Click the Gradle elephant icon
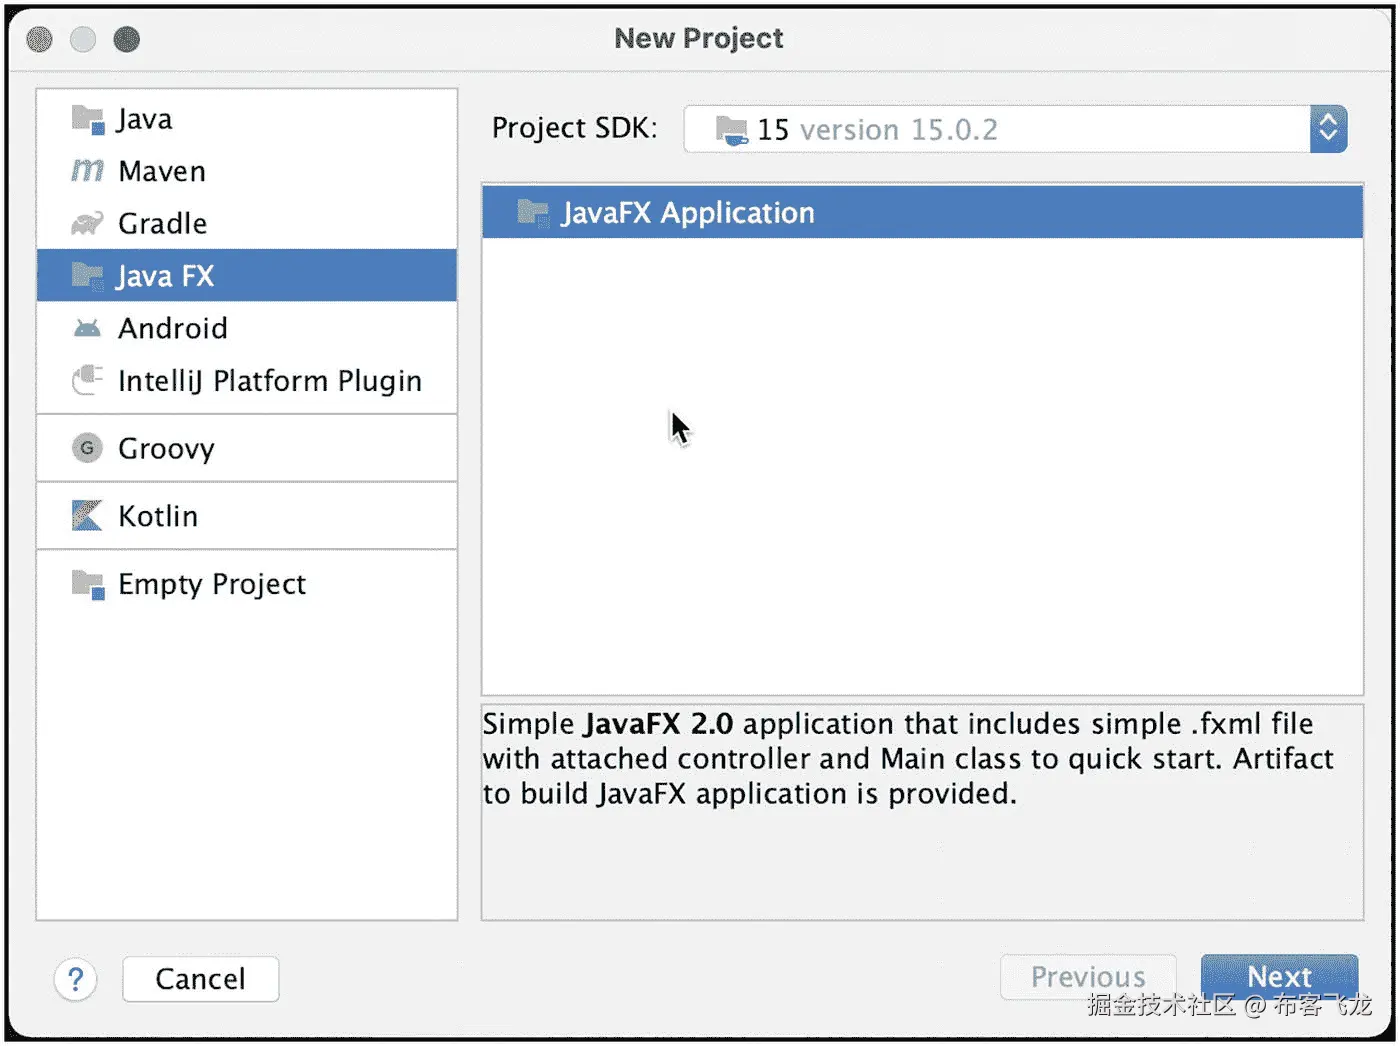 pos(88,223)
